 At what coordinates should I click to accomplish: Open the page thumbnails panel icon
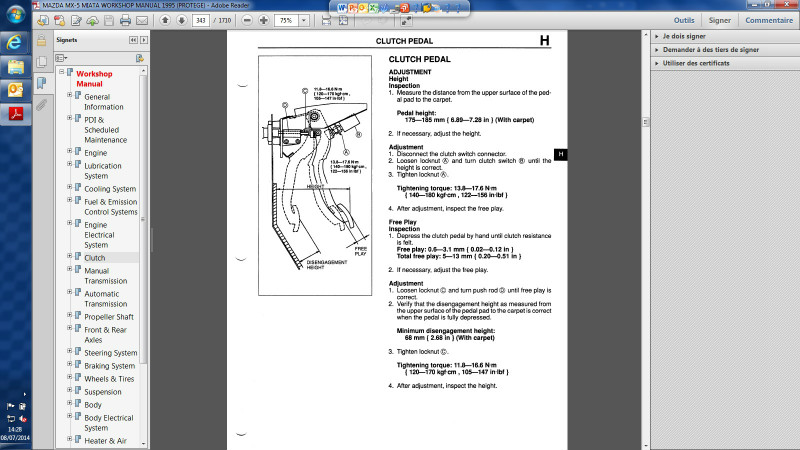[x=41, y=62]
